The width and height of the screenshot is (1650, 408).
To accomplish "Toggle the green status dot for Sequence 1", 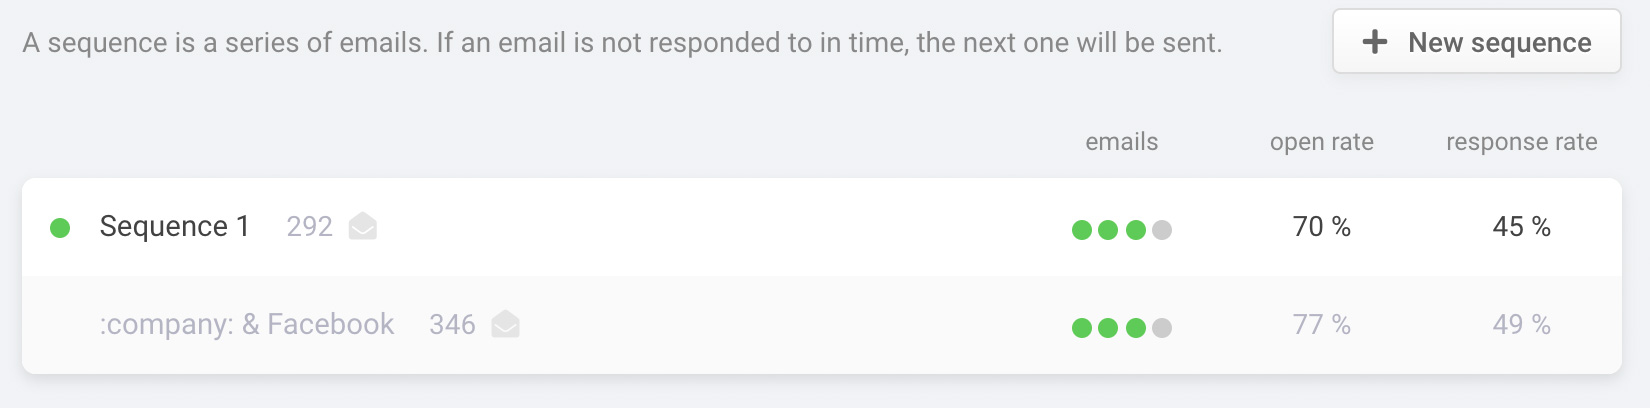I will [x=60, y=228].
